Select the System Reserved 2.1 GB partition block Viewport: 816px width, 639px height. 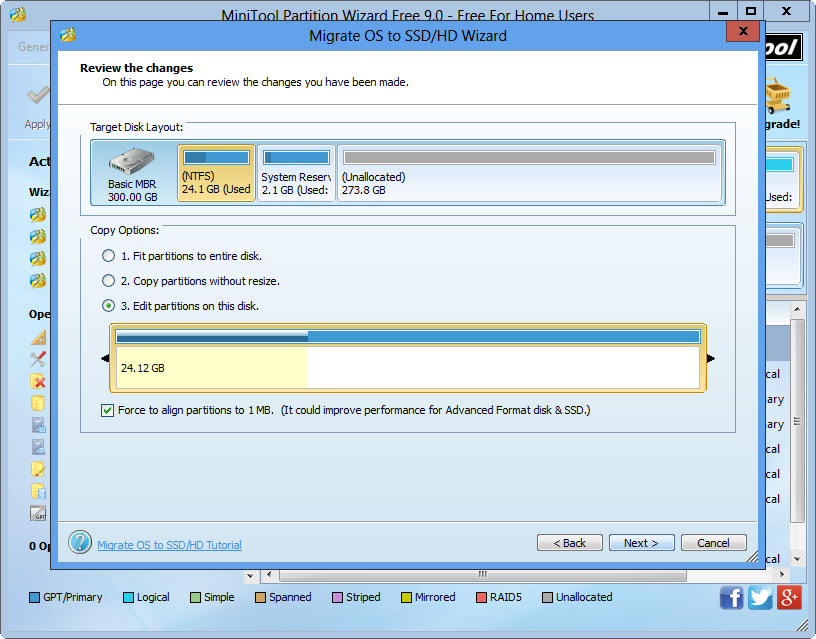click(296, 173)
